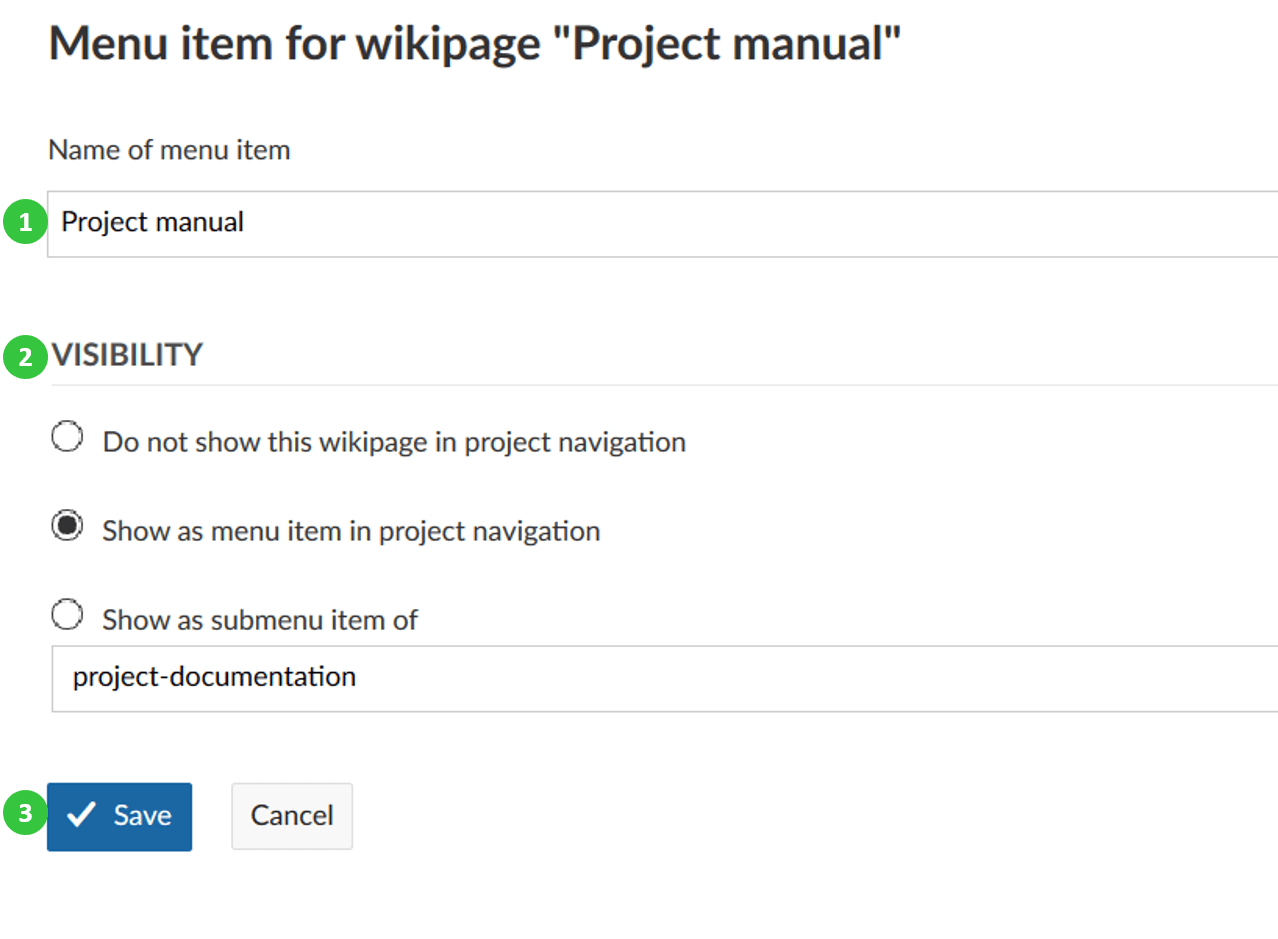Click inside the 'Name of menu item' text field
Viewport: 1278px width, 939px height.
click(x=400, y=223)
